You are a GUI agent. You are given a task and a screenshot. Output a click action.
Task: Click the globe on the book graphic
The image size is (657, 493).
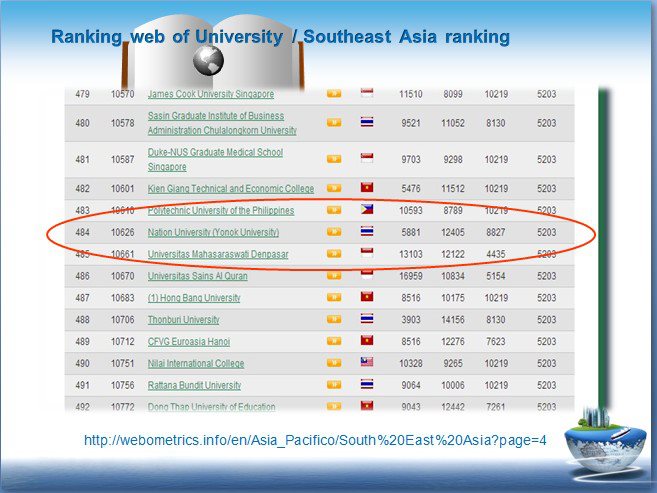tap(208, 60)
